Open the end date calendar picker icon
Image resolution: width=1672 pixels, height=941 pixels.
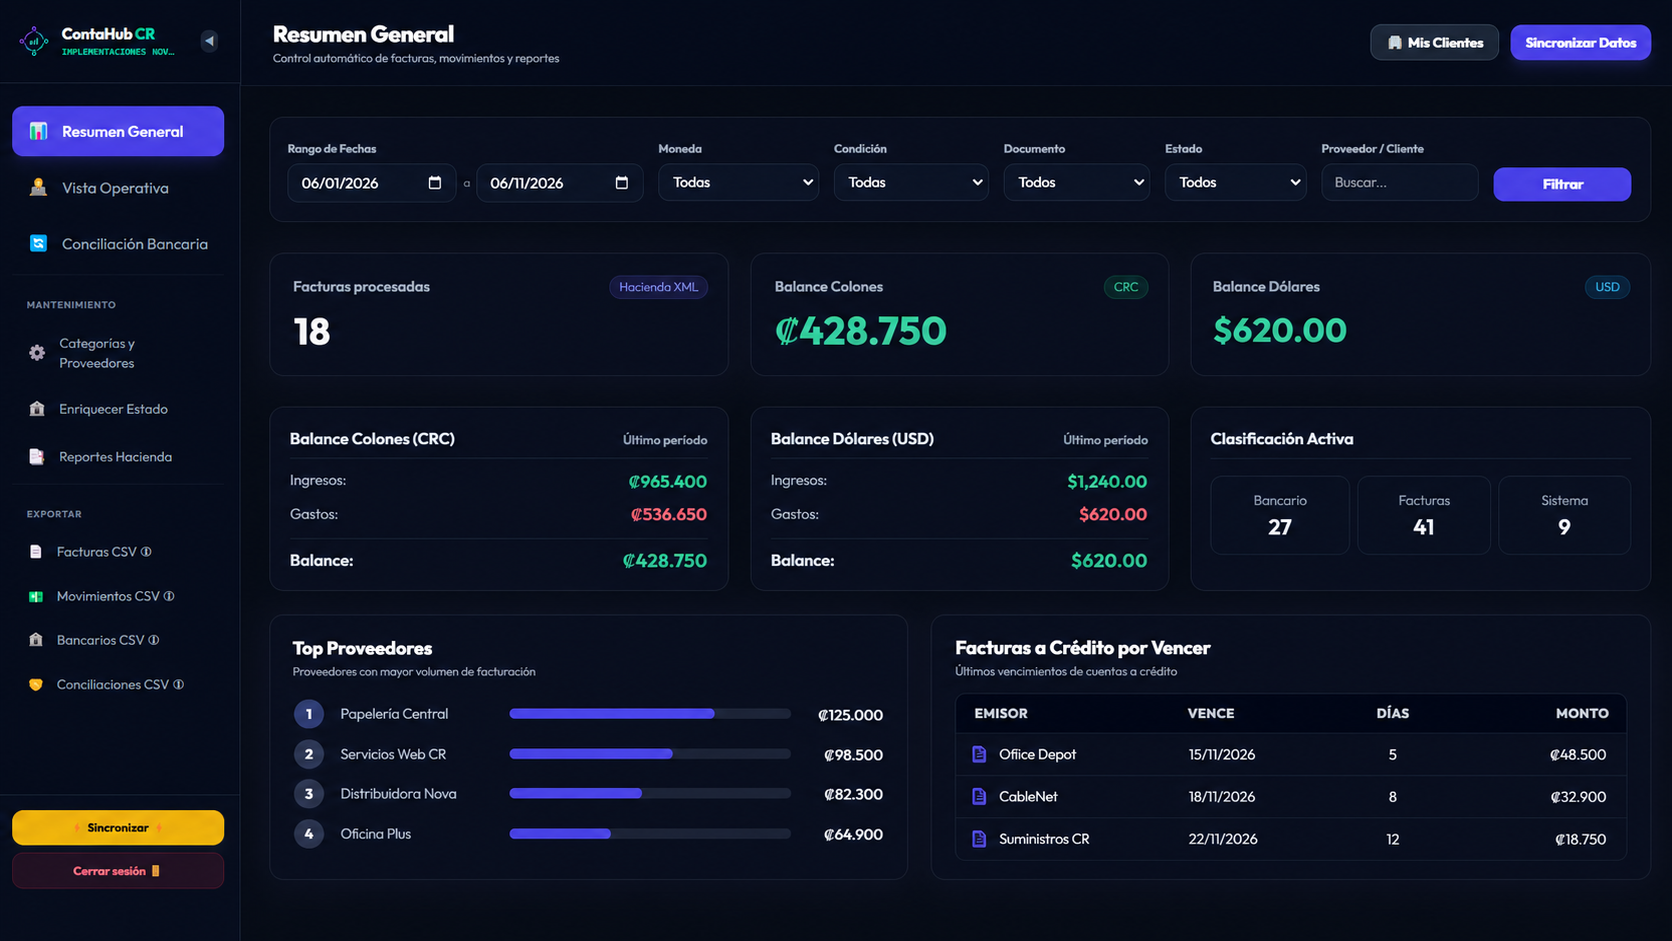(622, 183)
